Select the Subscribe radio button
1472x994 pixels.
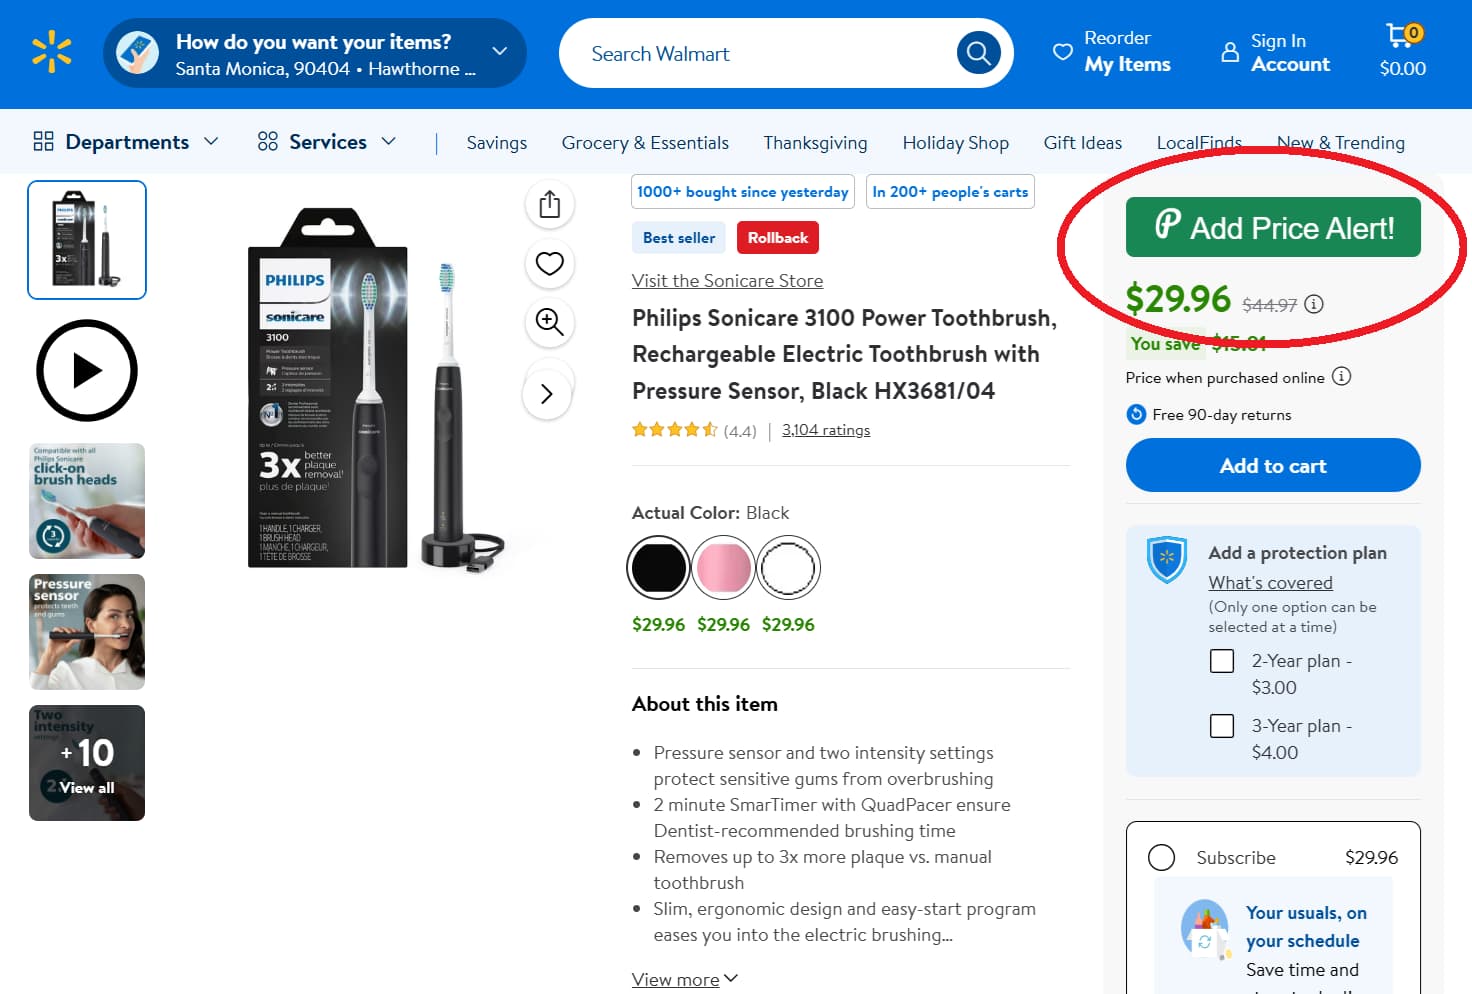pyautogui.click(x=1161, y=857)
